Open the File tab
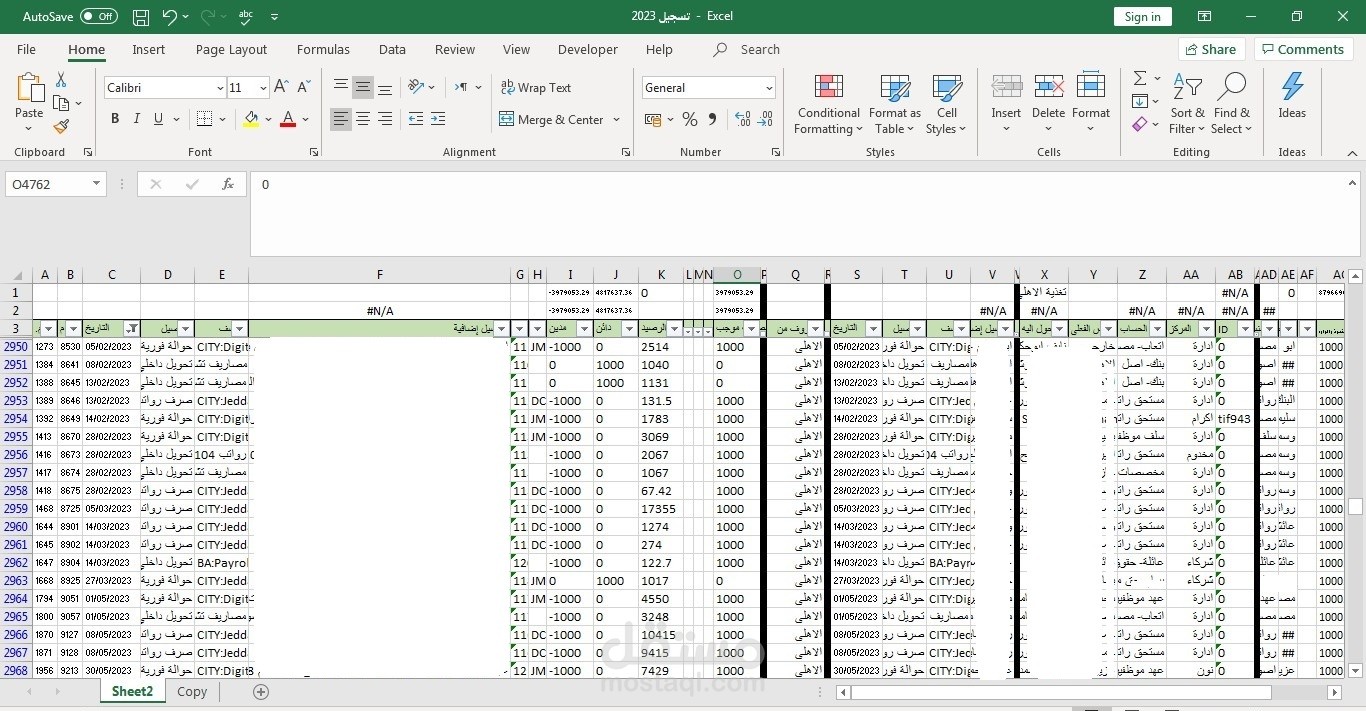The image size is (1366, 711). (x=26, y=49)
